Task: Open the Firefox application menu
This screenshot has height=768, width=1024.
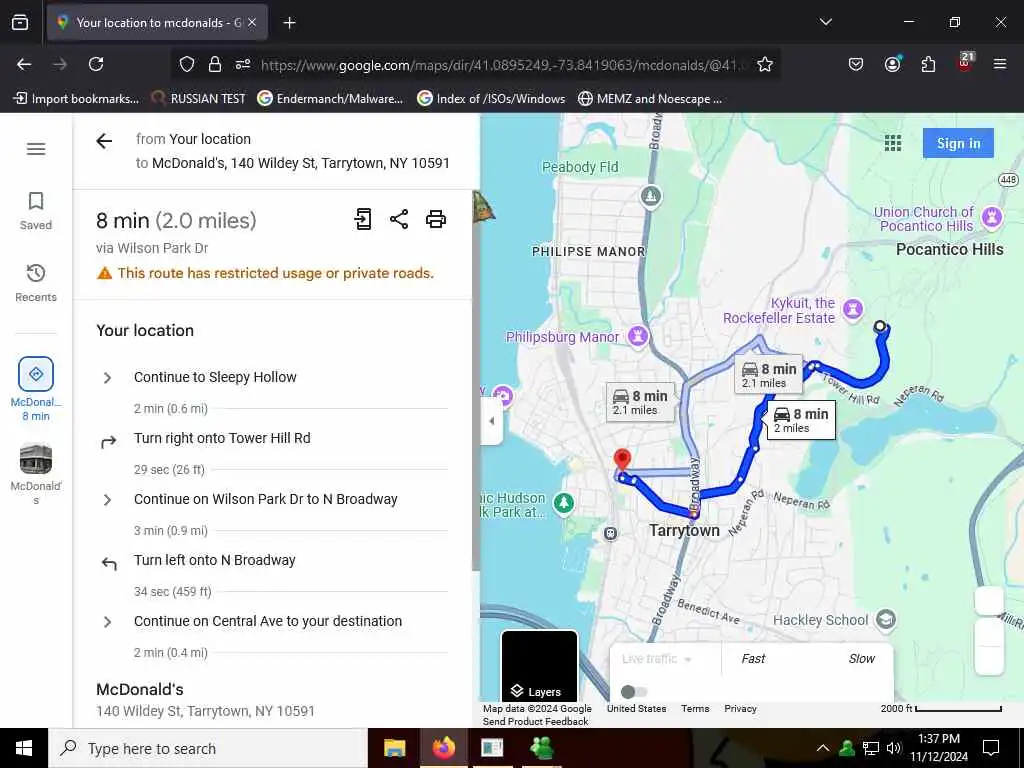Action: tap(1000, 64)
